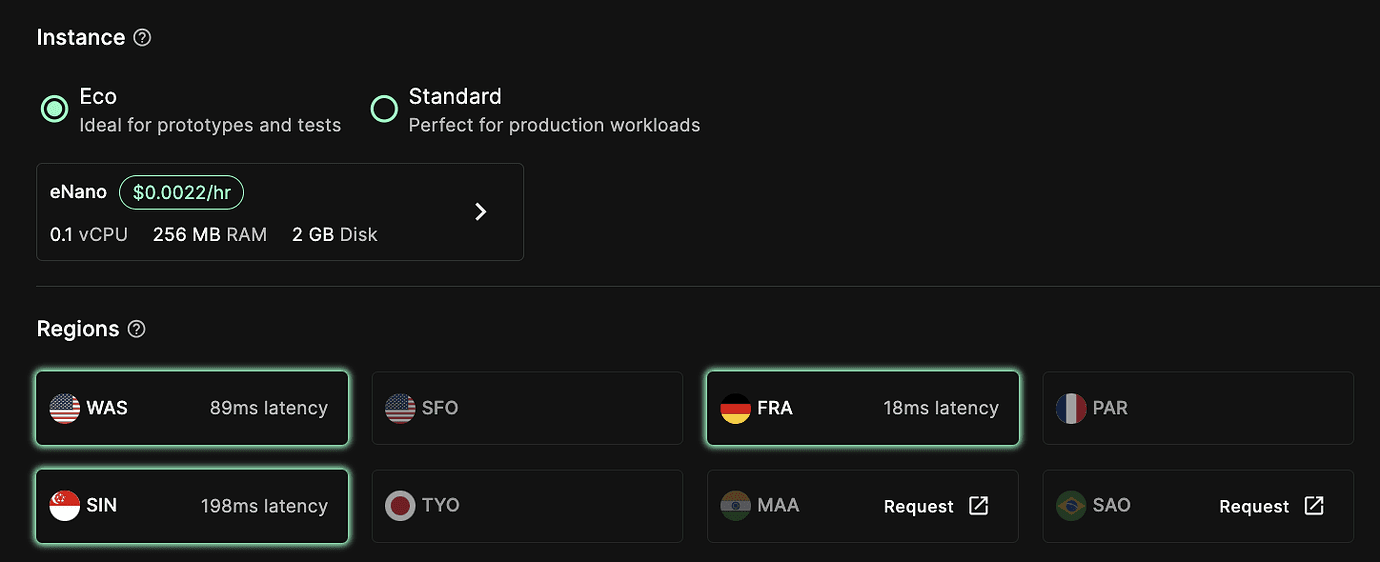Click the German flag icon for FRA
Viewport: 1380px width, 562px height.
click(735, 408)
